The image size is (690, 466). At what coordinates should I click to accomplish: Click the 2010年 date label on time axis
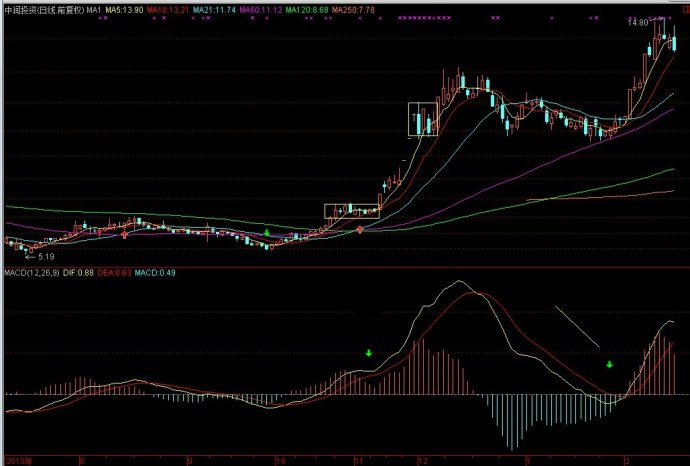click(x=18, y=461)
